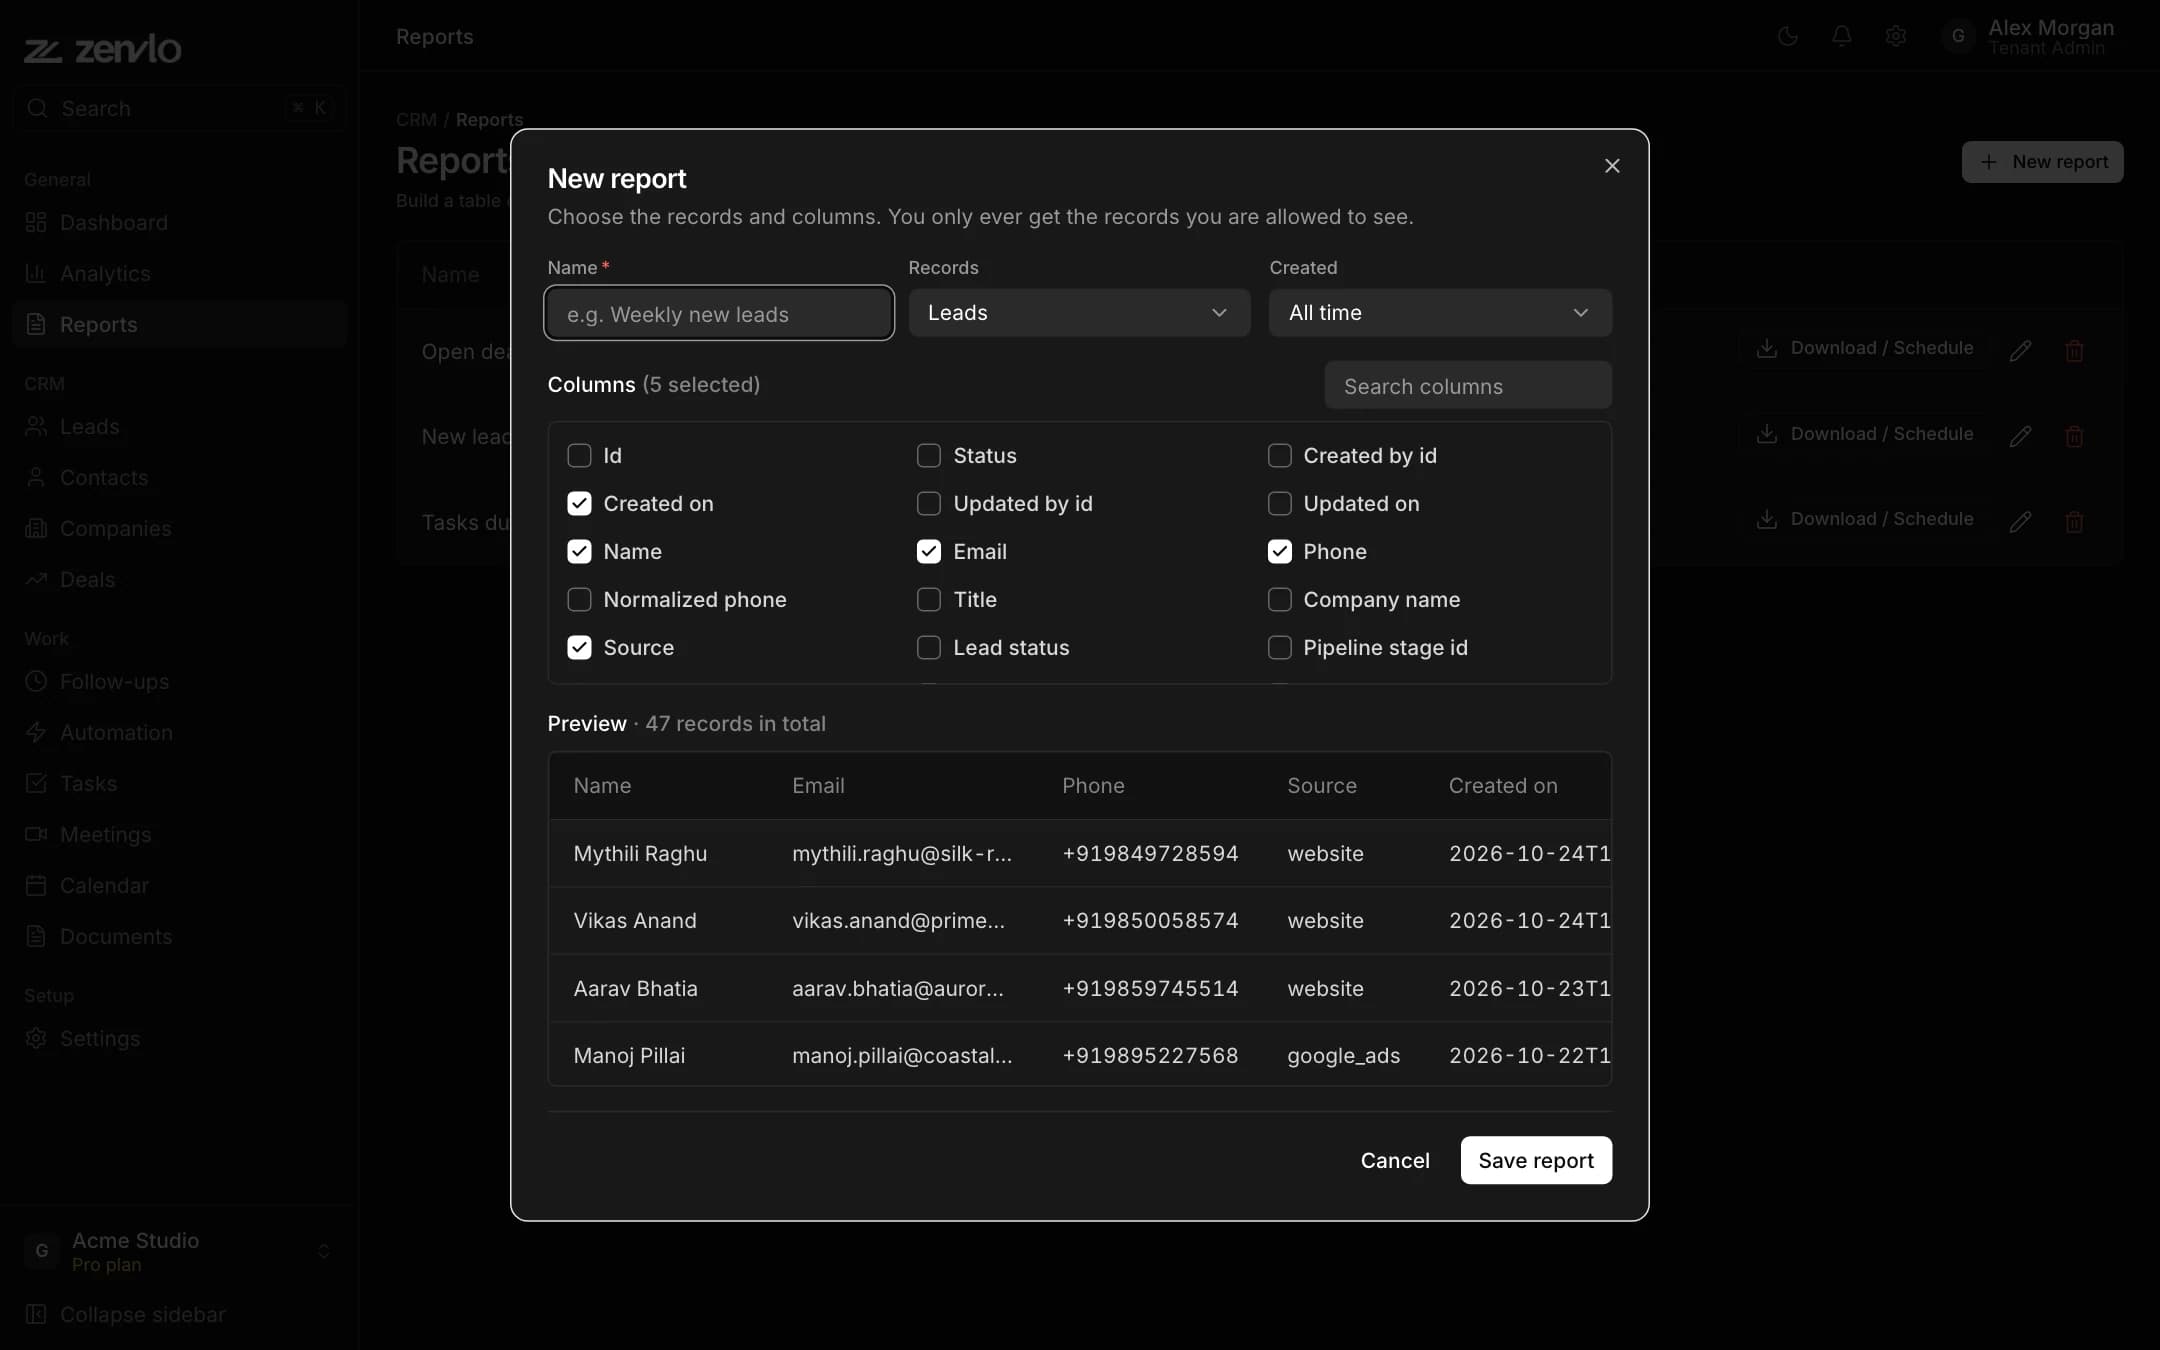Open notifications bell icon
This screenshot has height=1350, width=2160.
point(1841,37)
